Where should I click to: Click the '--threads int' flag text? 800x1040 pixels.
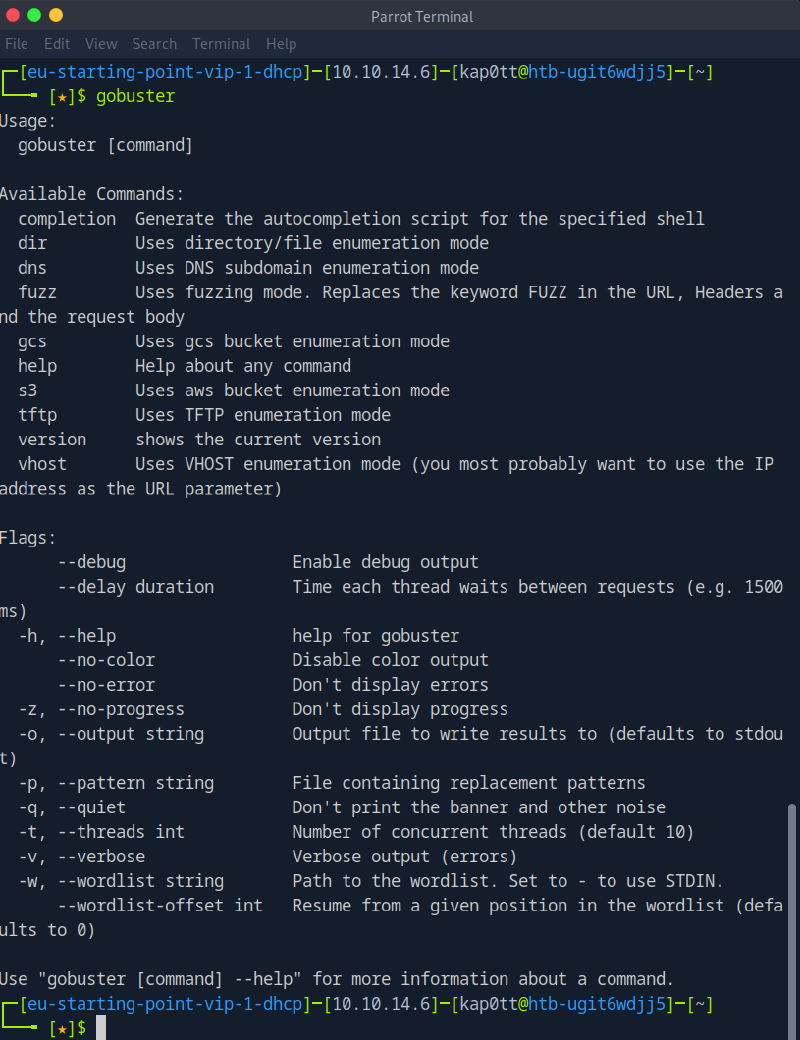[x=121, y=832]
